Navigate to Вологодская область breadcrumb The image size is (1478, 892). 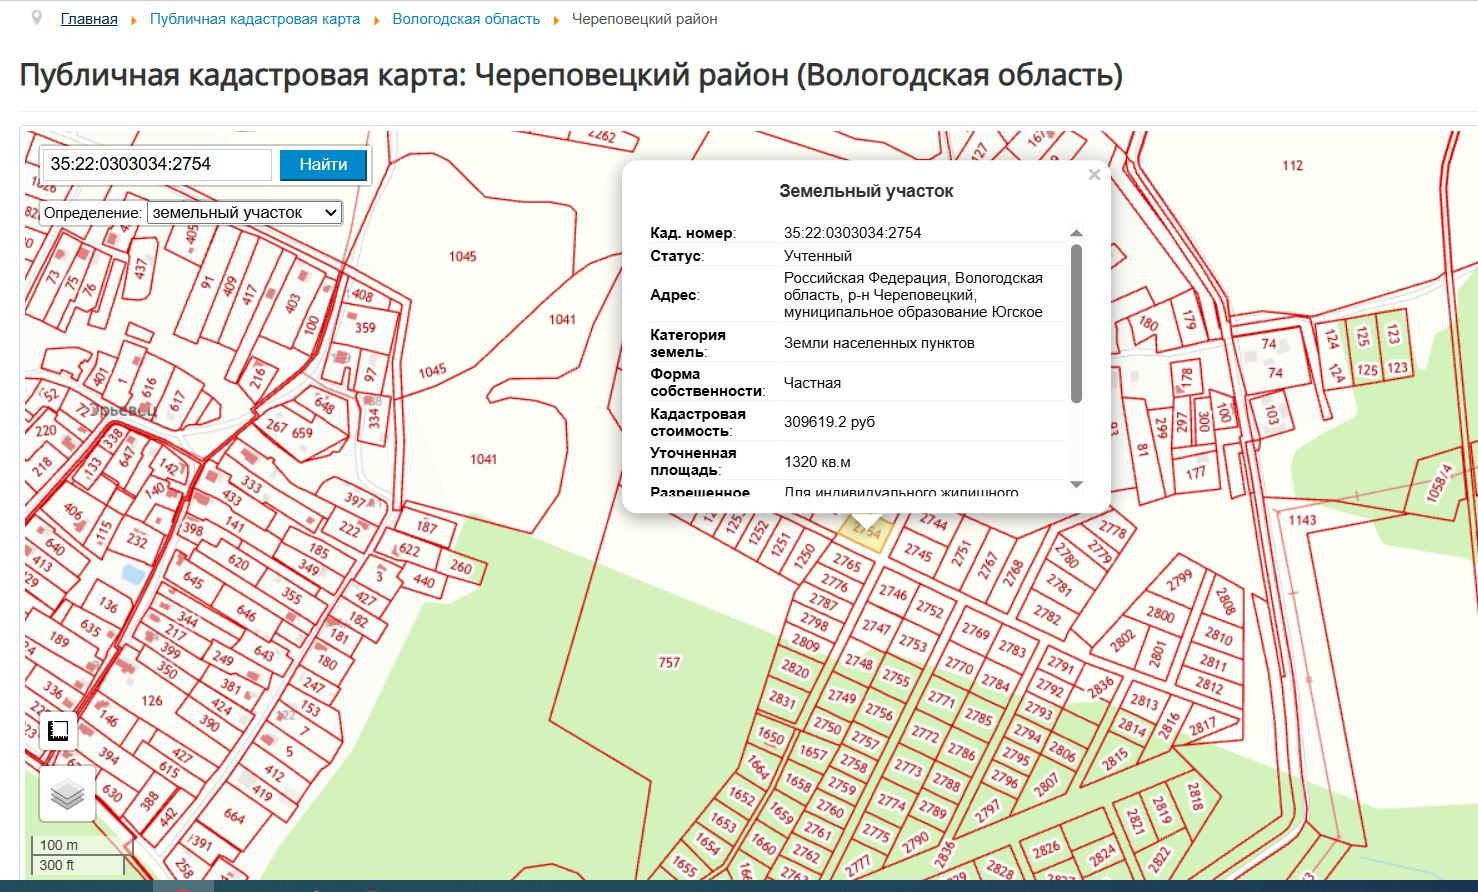tap(465, 19)
